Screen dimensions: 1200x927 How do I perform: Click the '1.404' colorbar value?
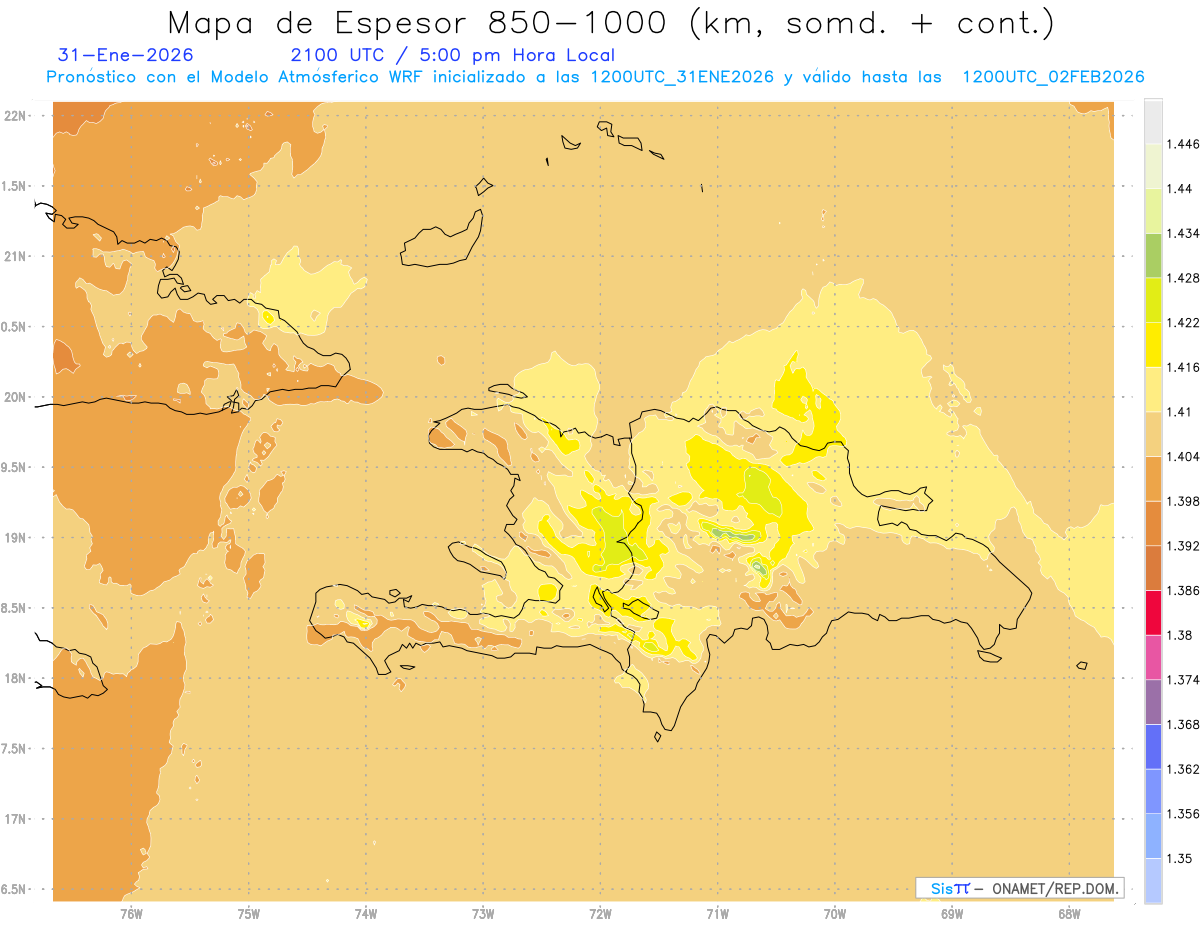[x=1182, y=457]
